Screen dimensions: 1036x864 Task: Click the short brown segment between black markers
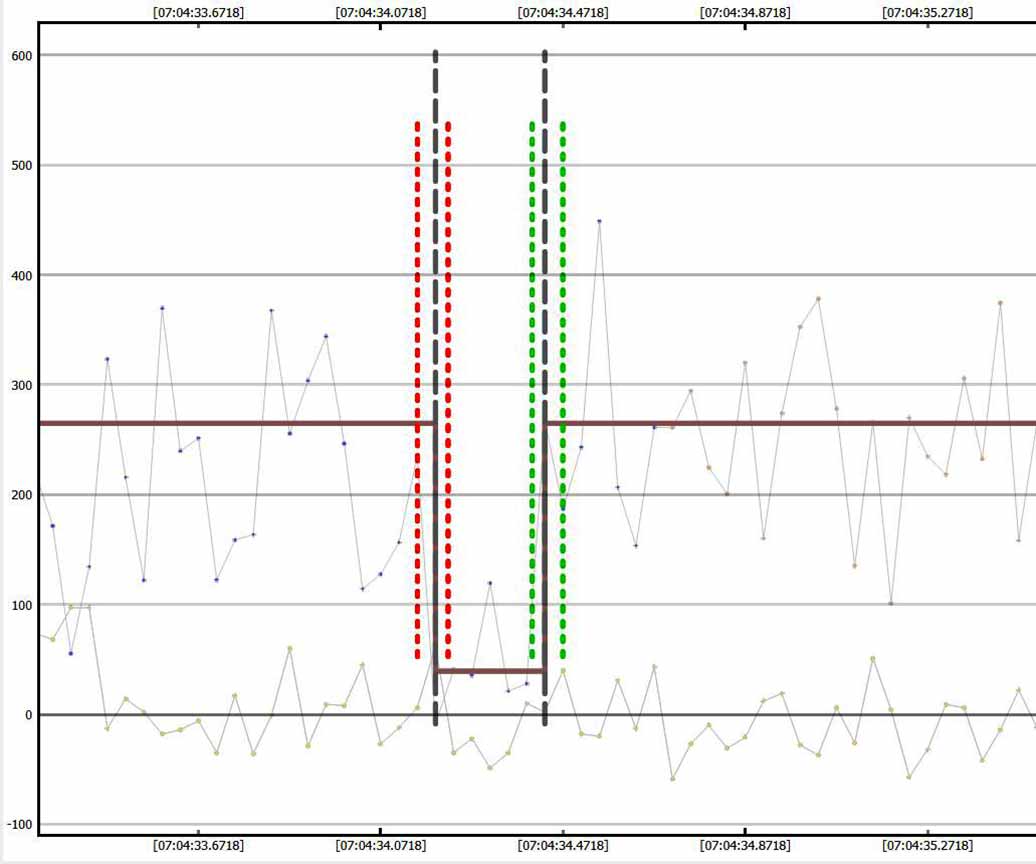click(490, 671)
